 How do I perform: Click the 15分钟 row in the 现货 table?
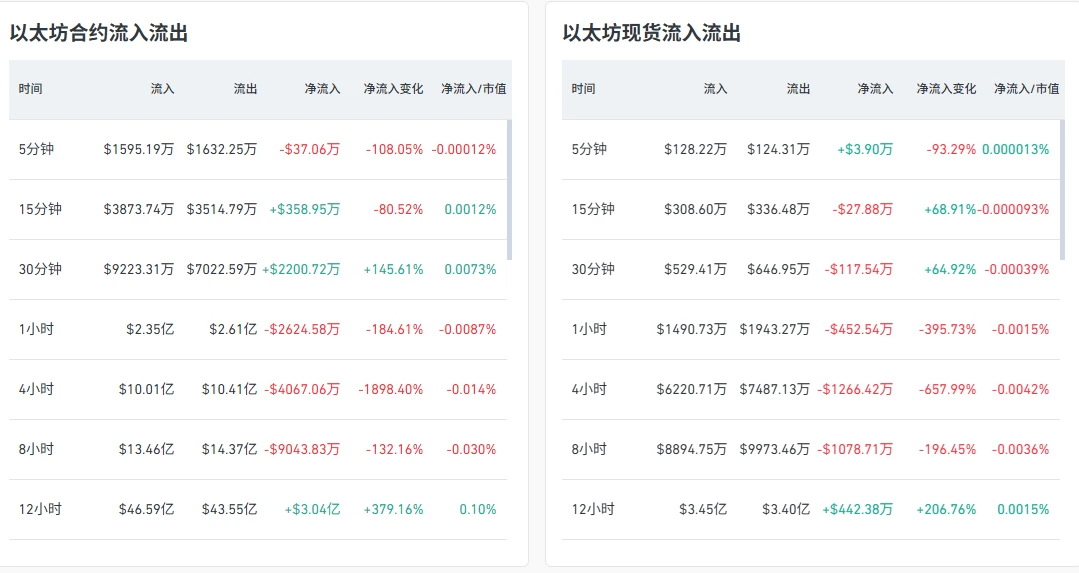(811, 209)
